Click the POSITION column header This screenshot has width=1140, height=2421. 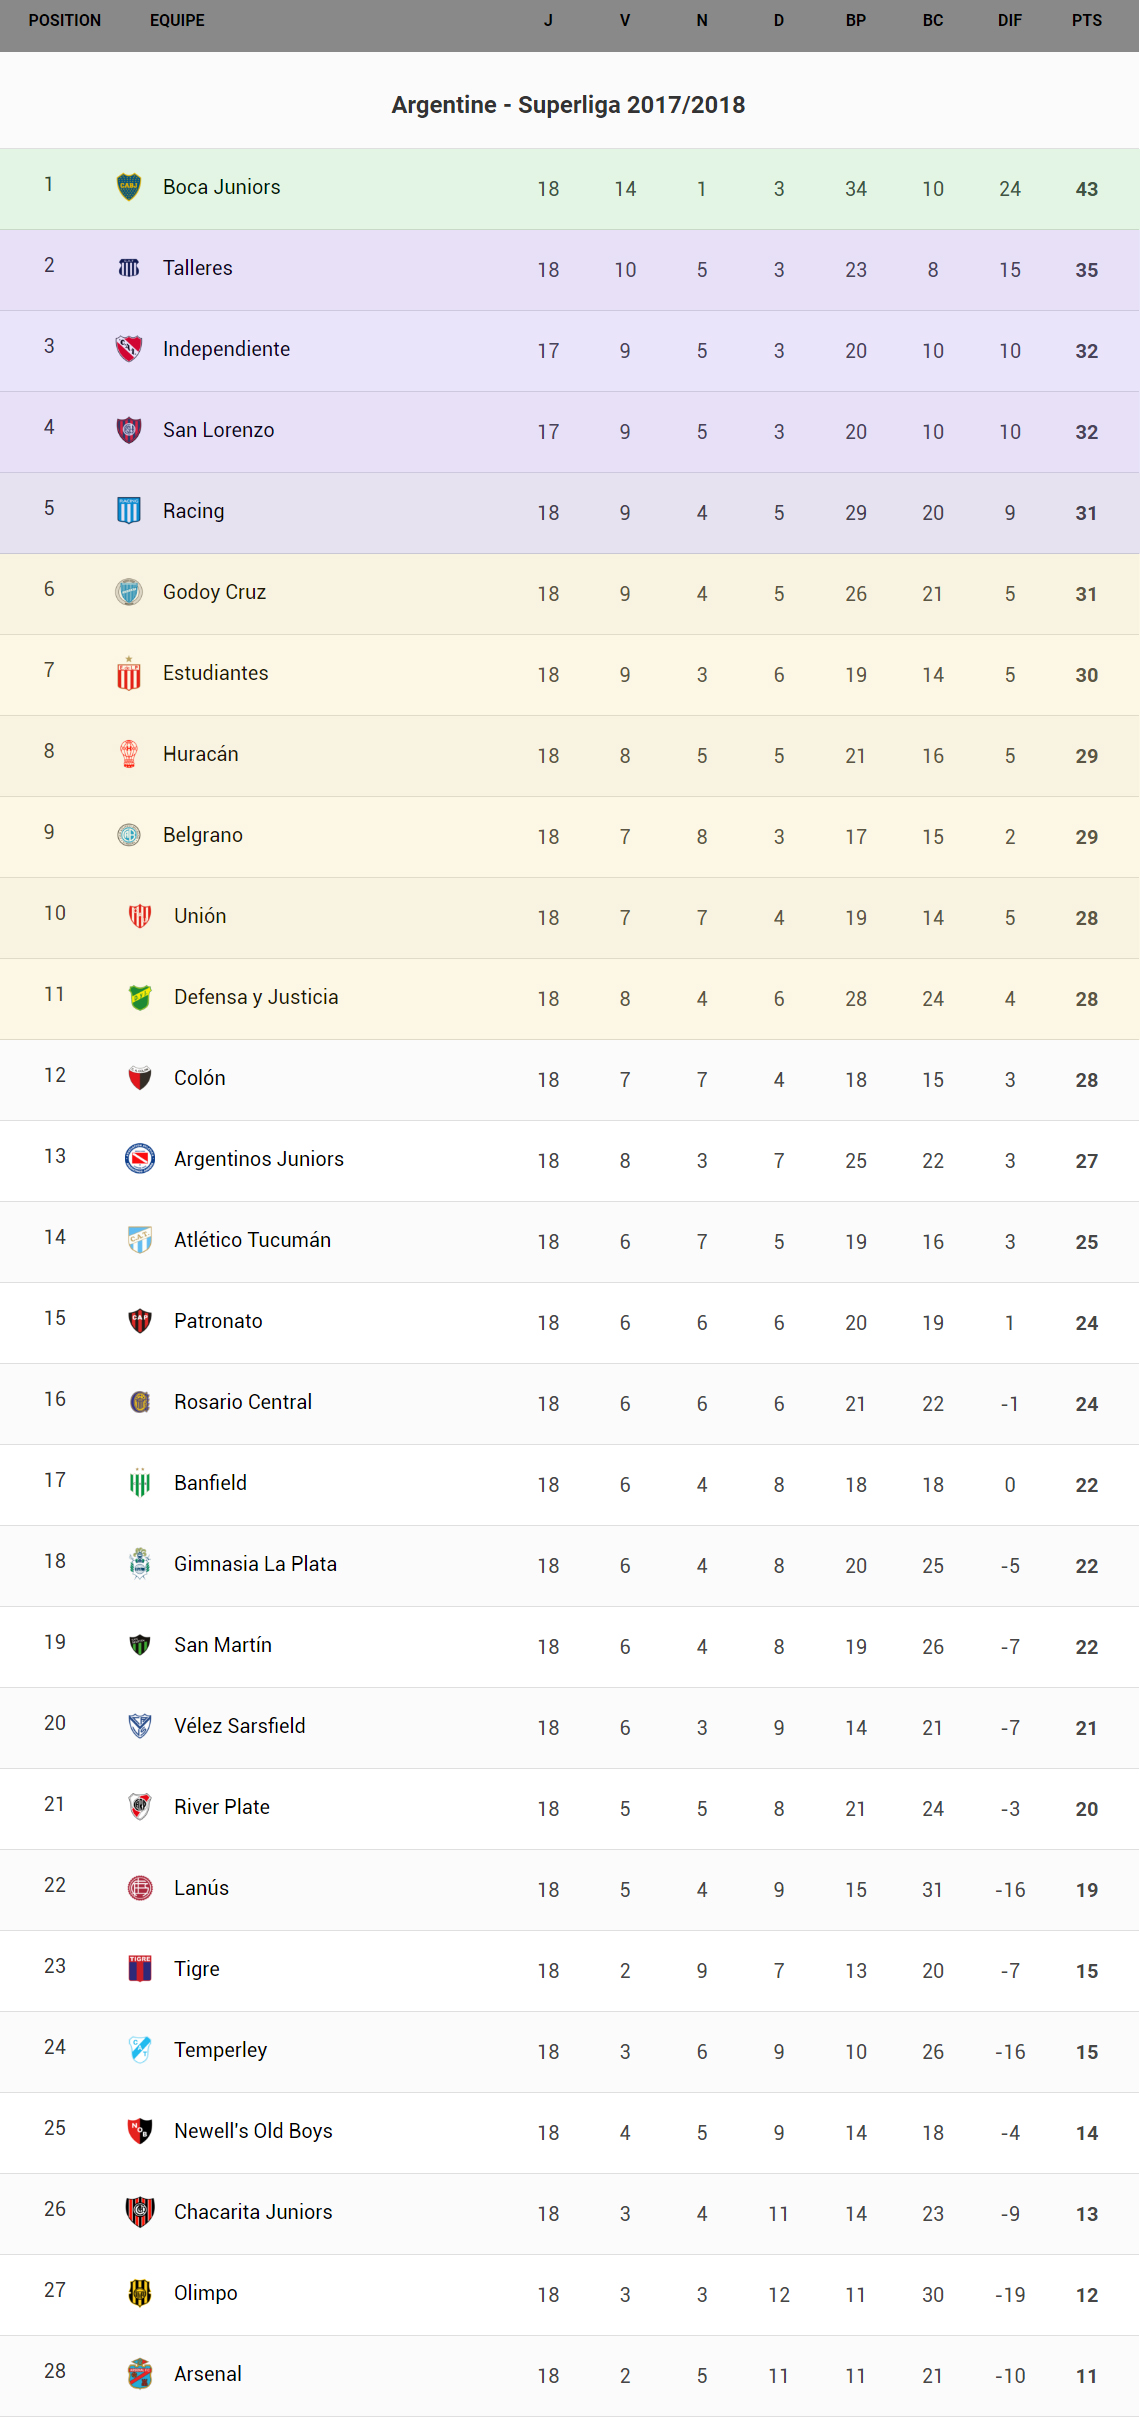(x=65, y=20)
